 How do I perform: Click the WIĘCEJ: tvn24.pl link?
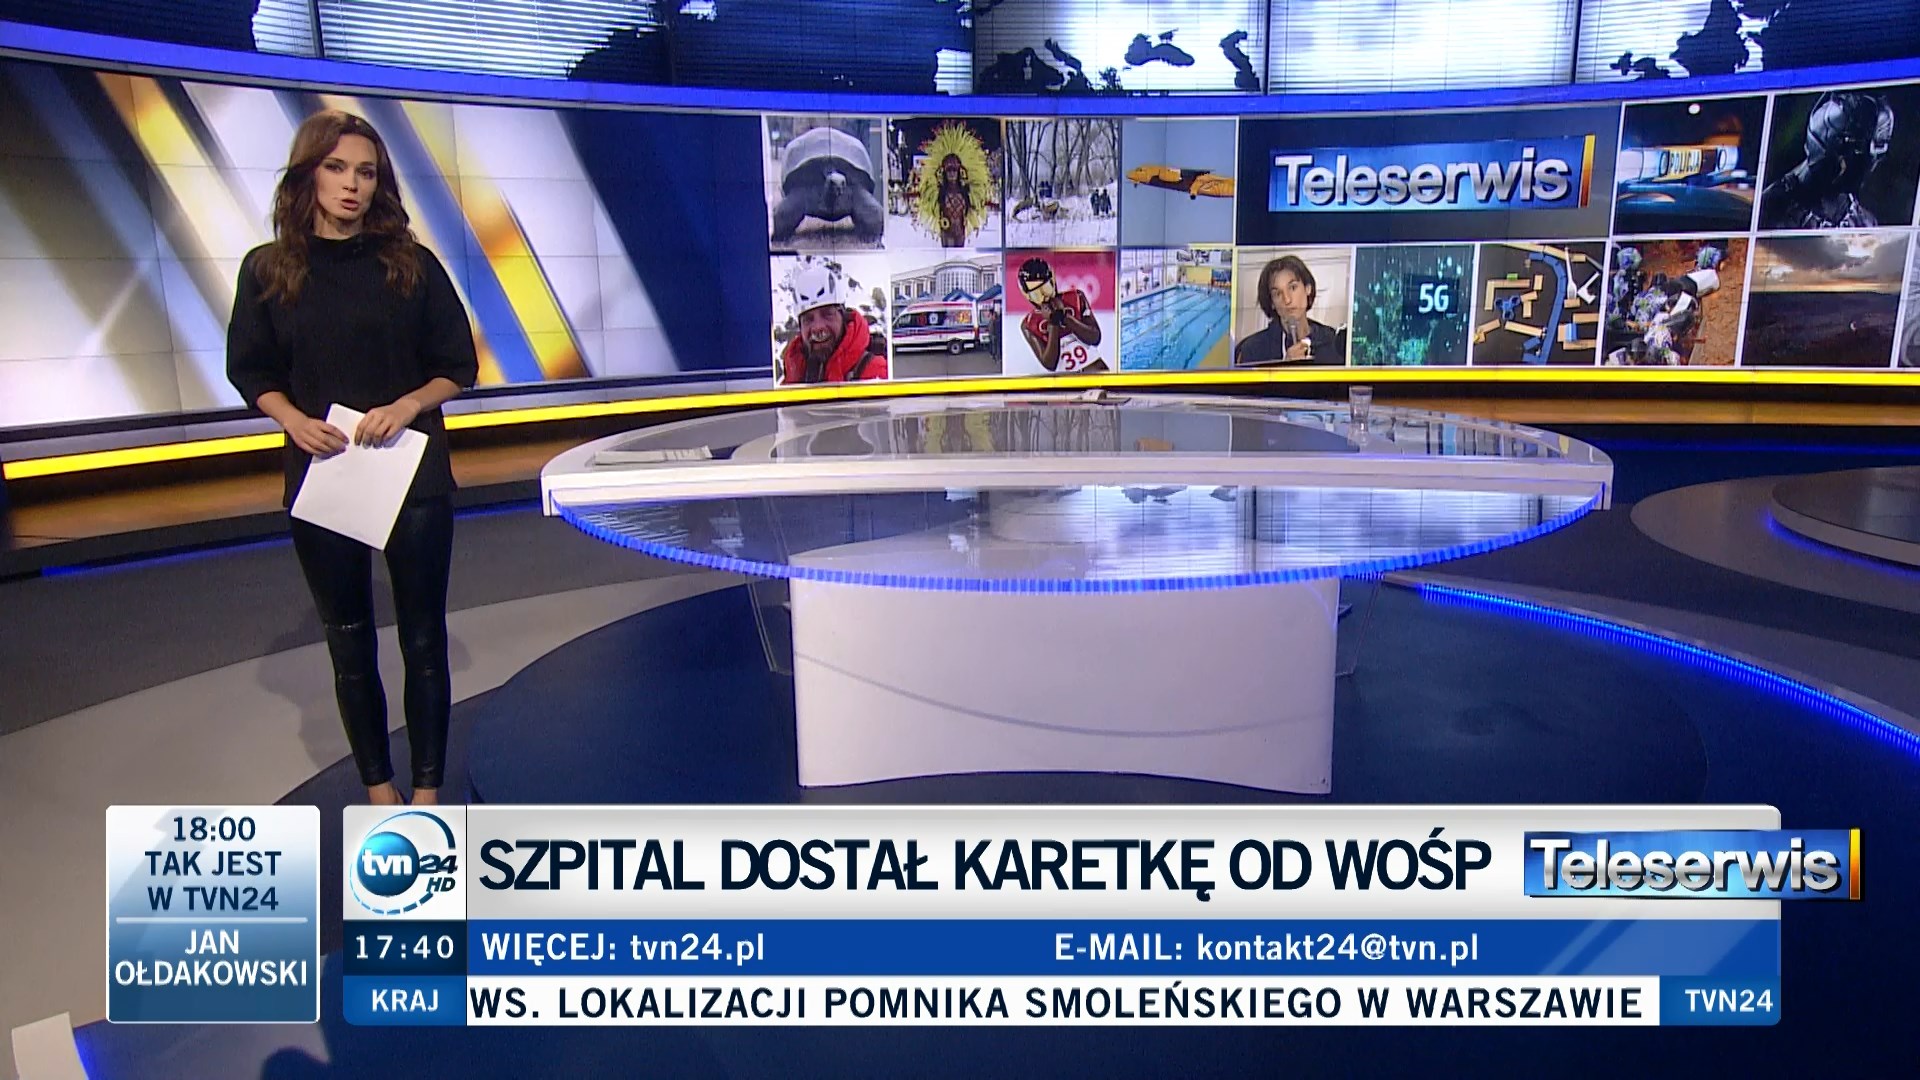[623, 948]
